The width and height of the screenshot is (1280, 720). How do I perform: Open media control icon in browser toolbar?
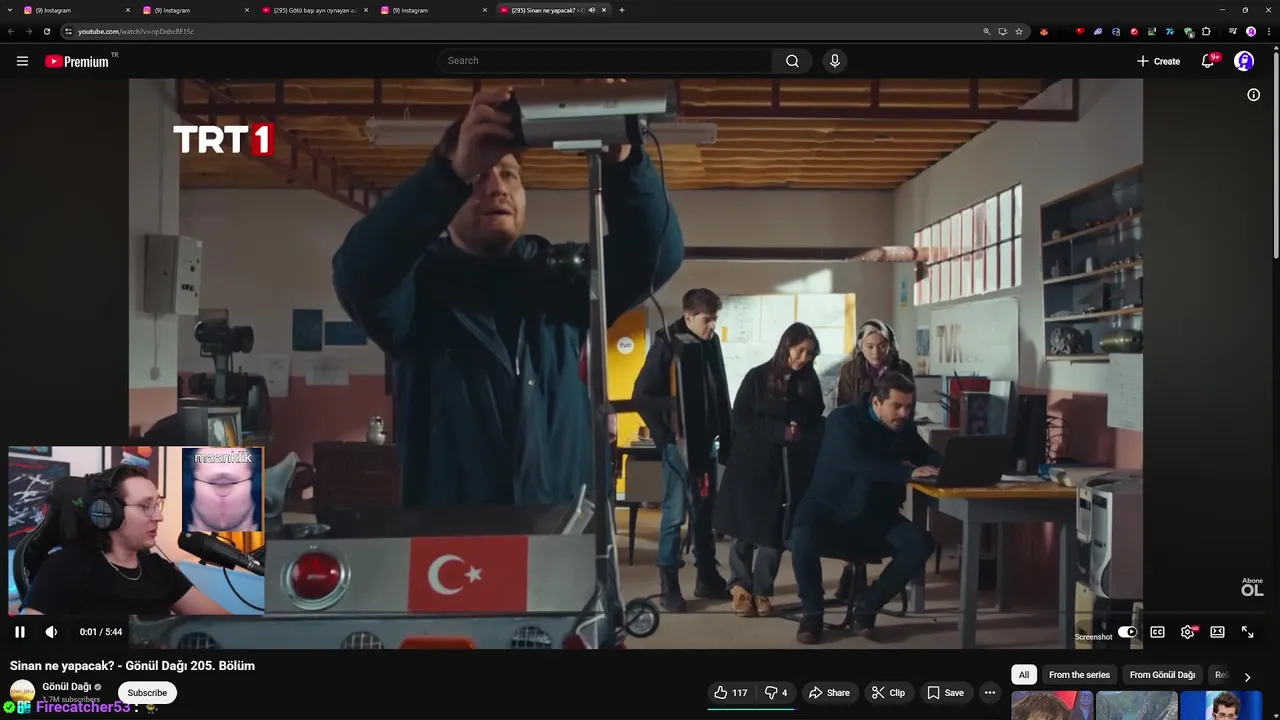[1233, 31]
